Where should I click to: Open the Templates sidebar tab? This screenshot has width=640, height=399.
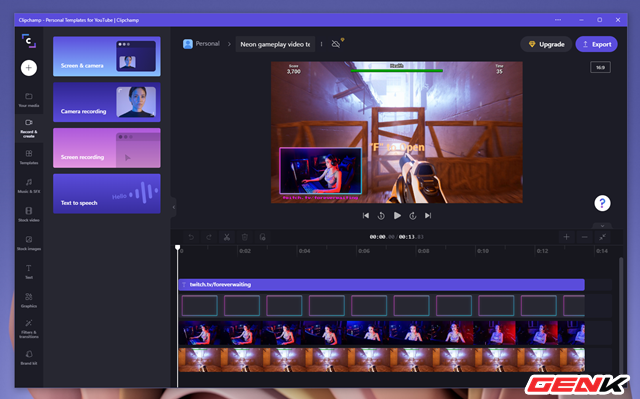pyautogui.click(x=29, y=157)
